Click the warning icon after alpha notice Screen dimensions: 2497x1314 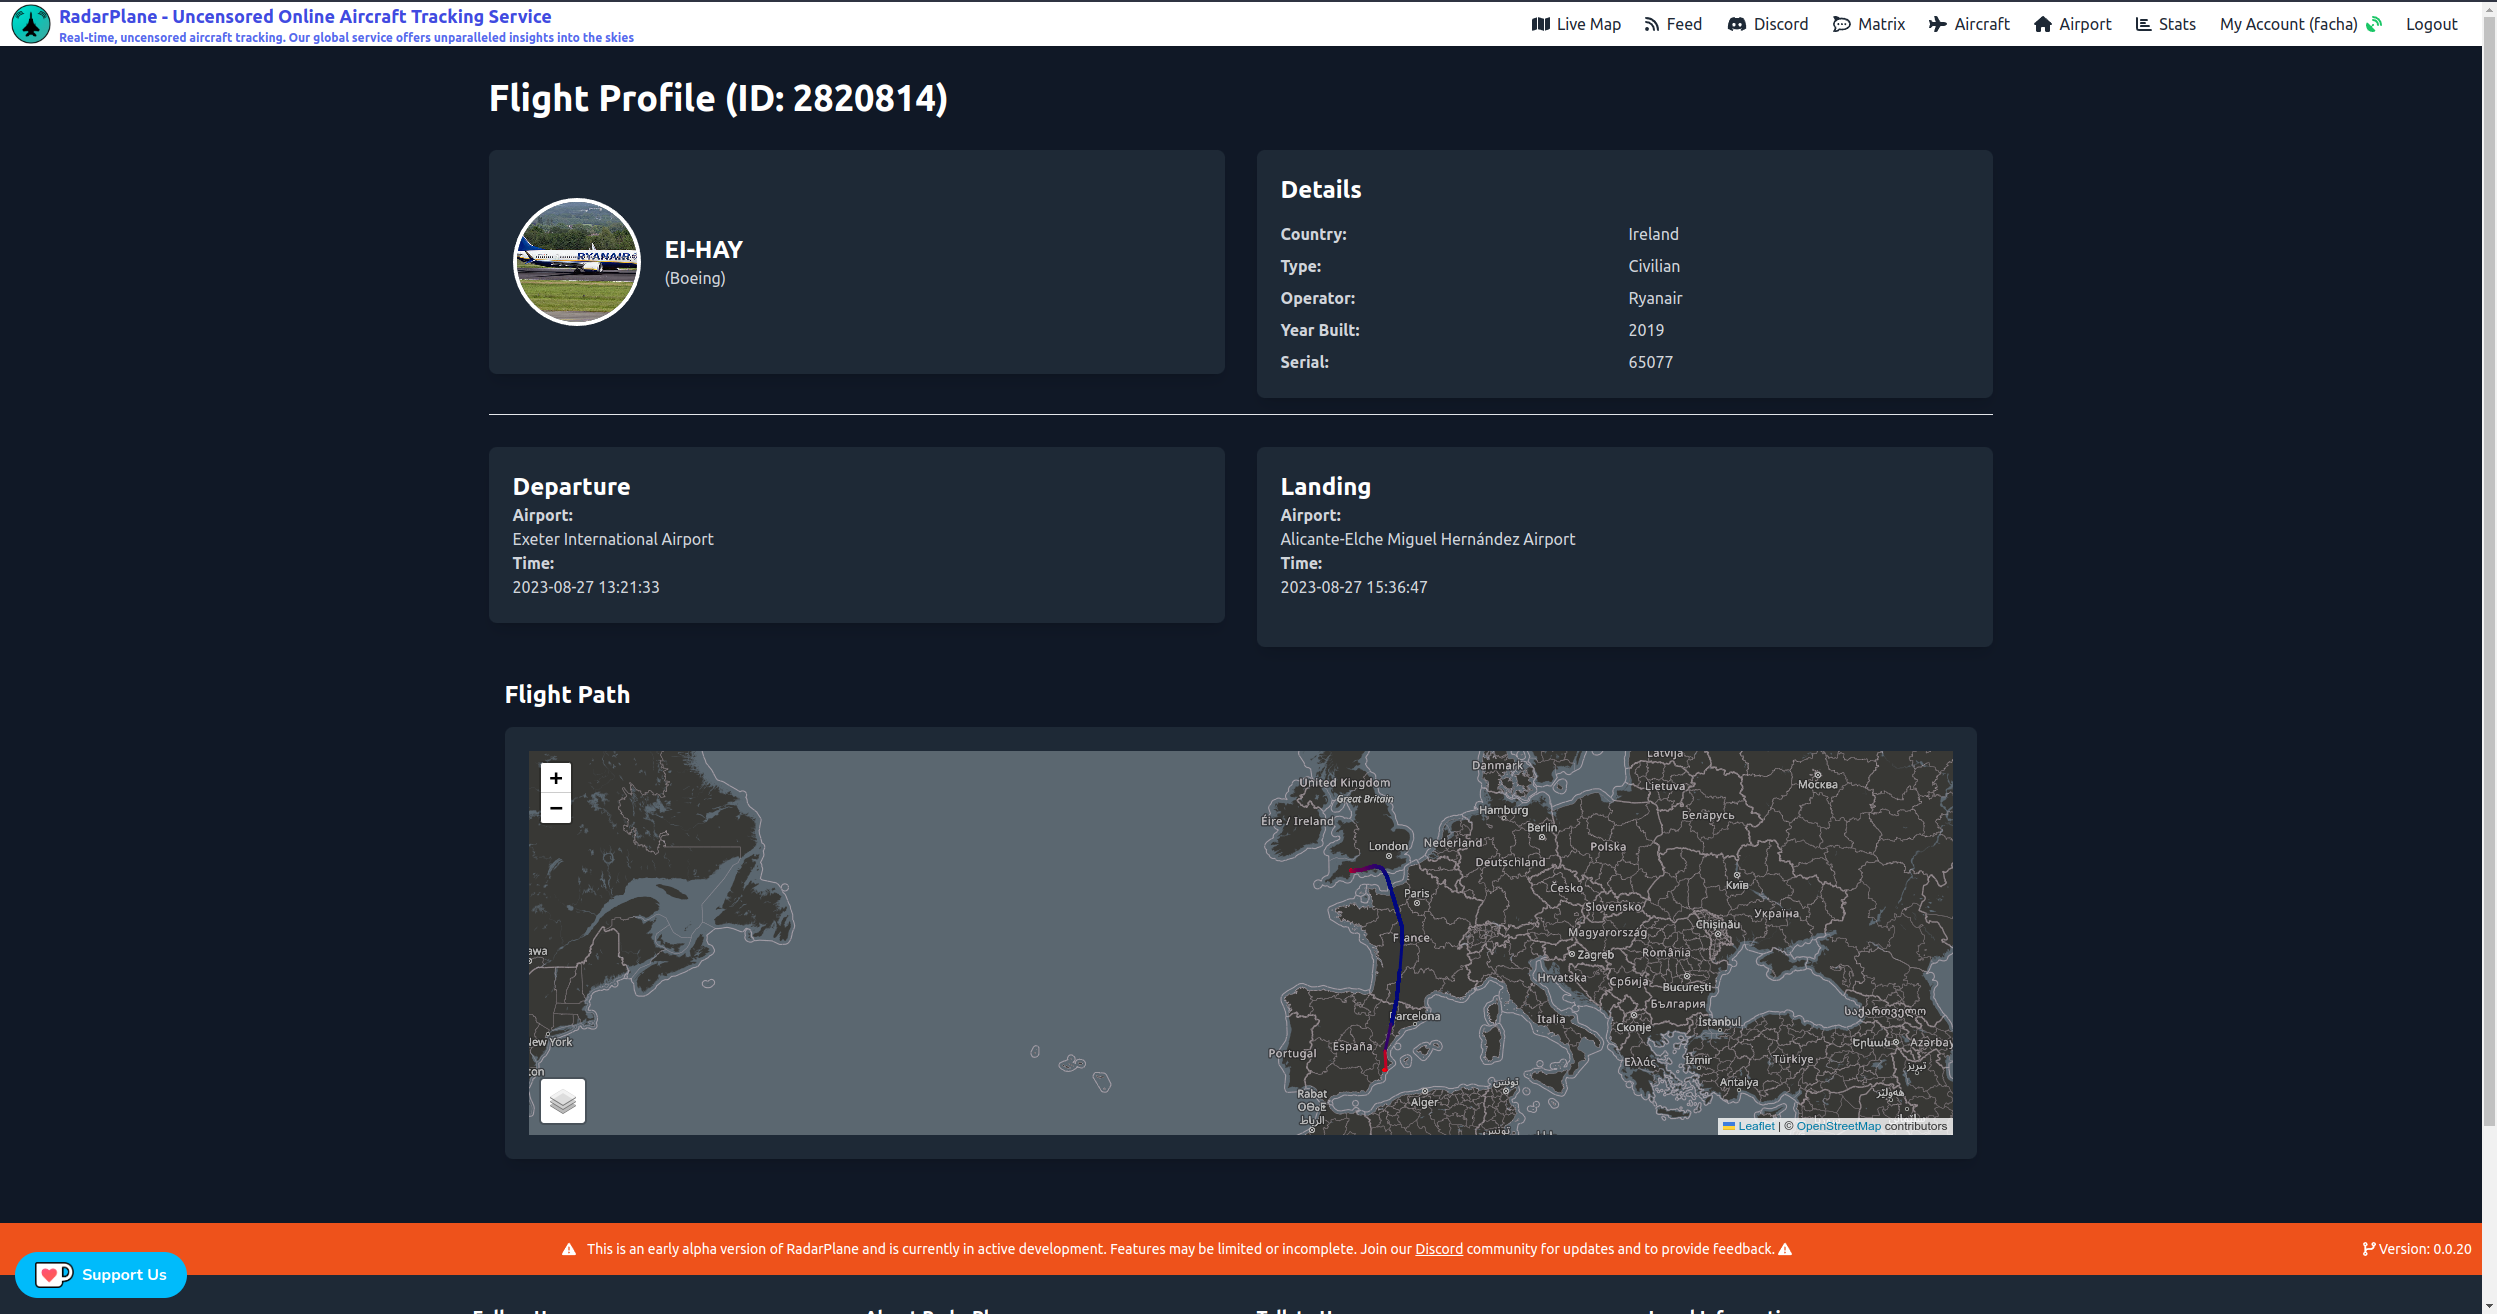(x=1785, y=1249)
